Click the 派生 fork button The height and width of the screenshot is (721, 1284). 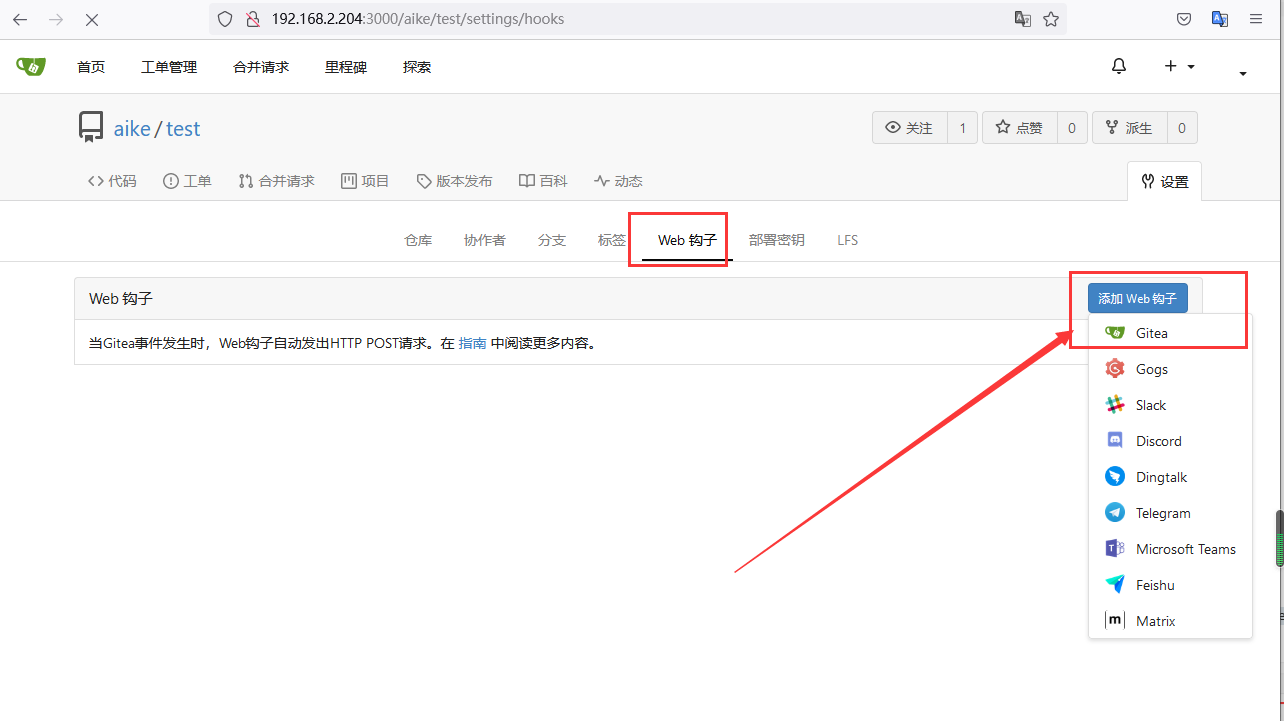coord(1130,128)
